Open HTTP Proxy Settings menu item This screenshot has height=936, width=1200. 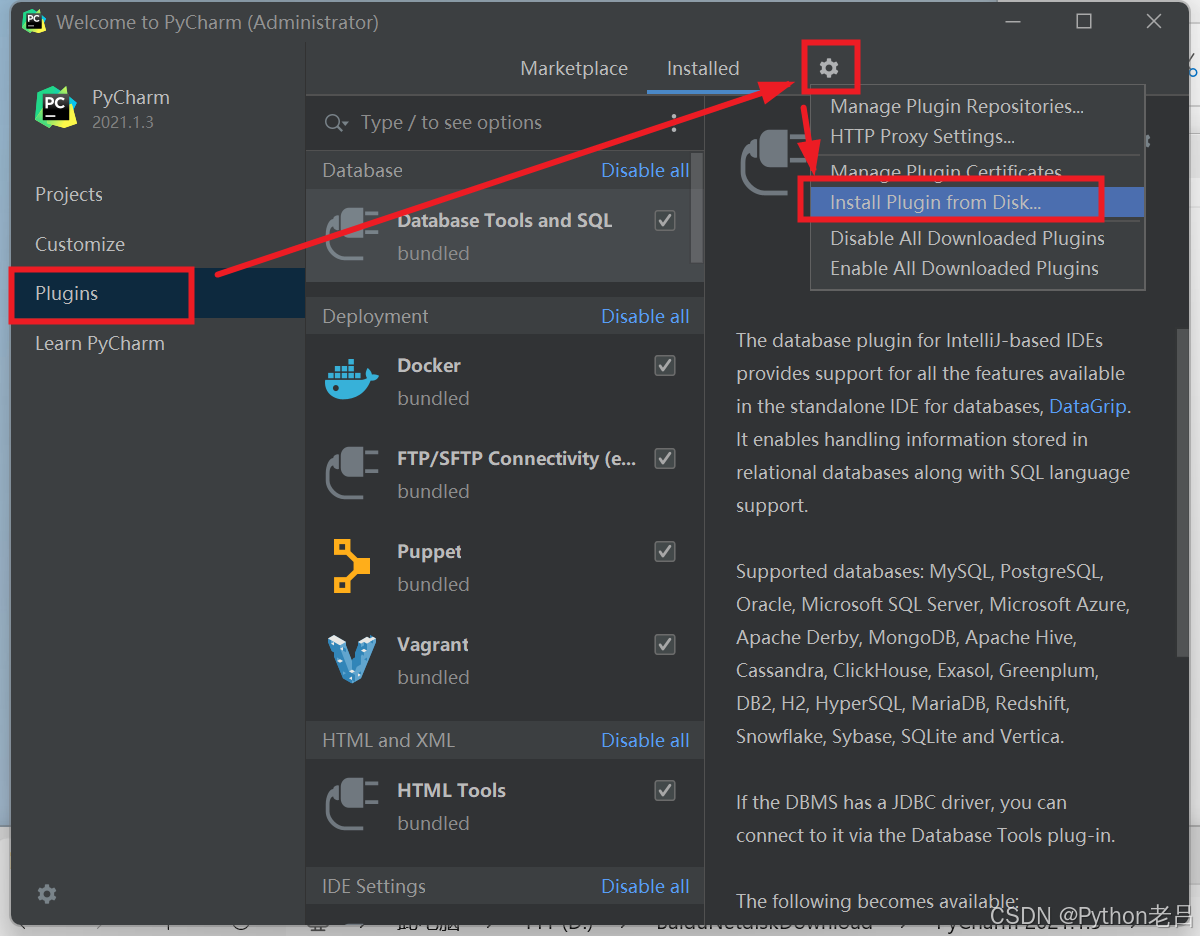coord(922,136)
